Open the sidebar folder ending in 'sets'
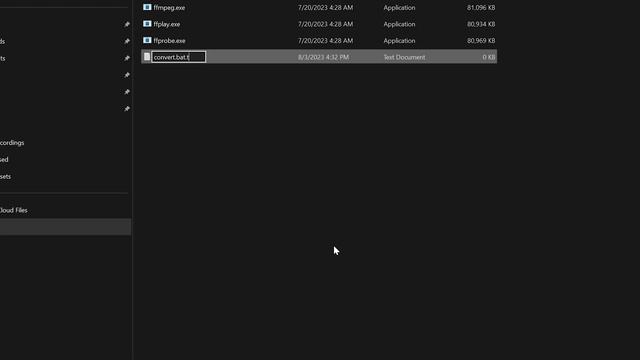Image resolution: width=640 pixels, height=360 pixels. [5, 176]
